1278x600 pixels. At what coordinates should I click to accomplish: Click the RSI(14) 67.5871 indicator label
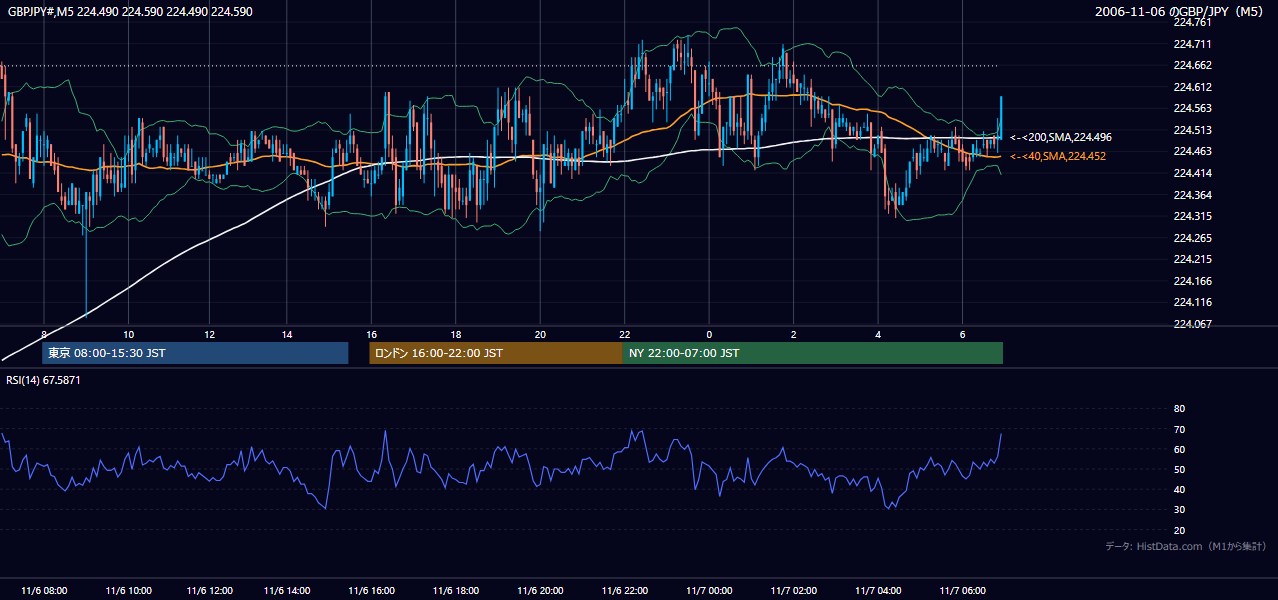click(43, 380)
